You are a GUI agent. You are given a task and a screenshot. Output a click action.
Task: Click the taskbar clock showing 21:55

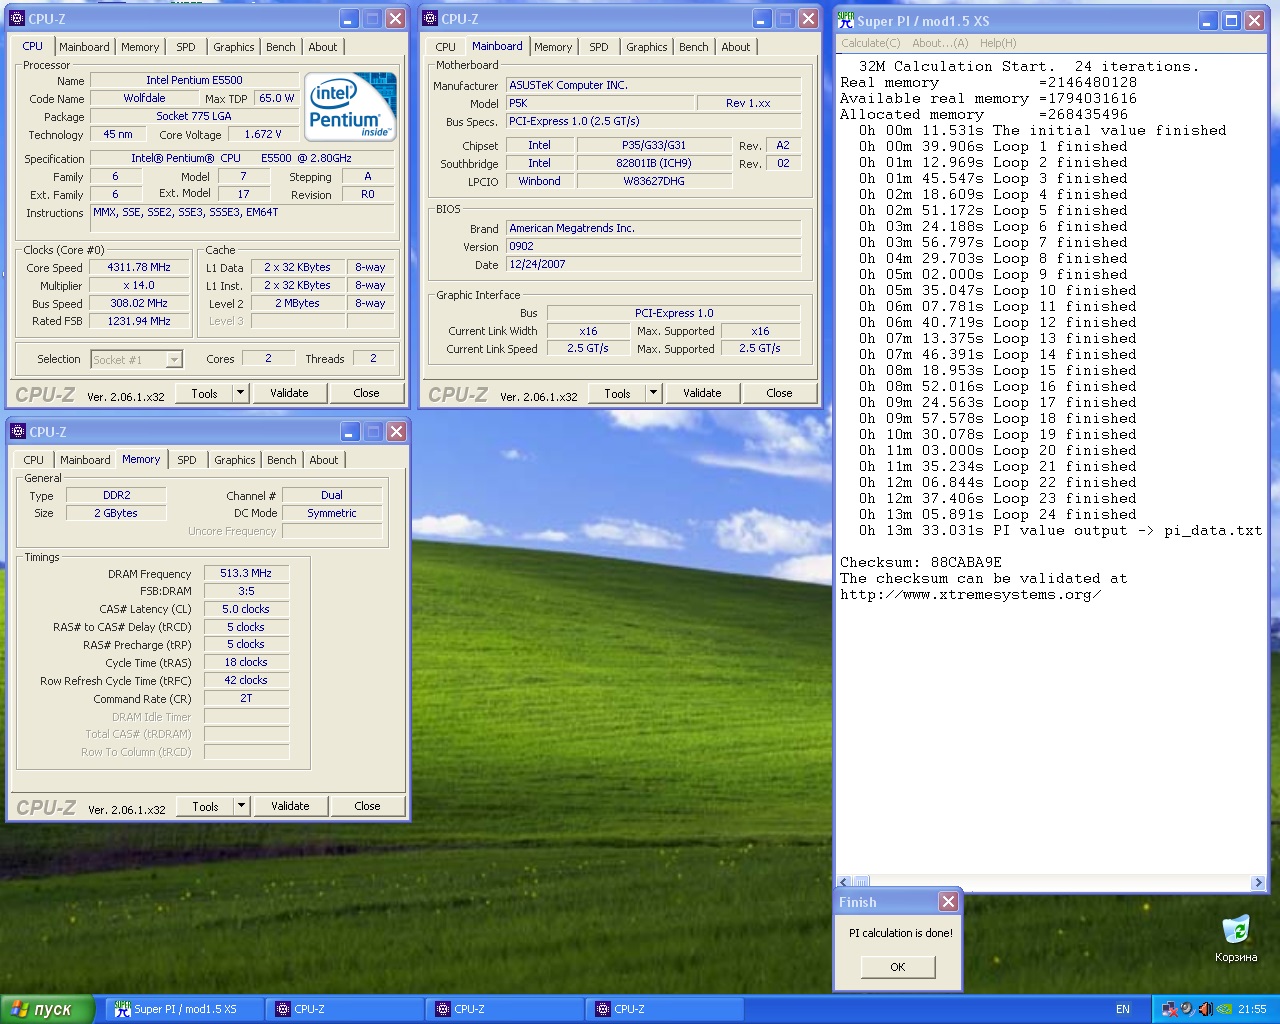click(1252, 1009)
